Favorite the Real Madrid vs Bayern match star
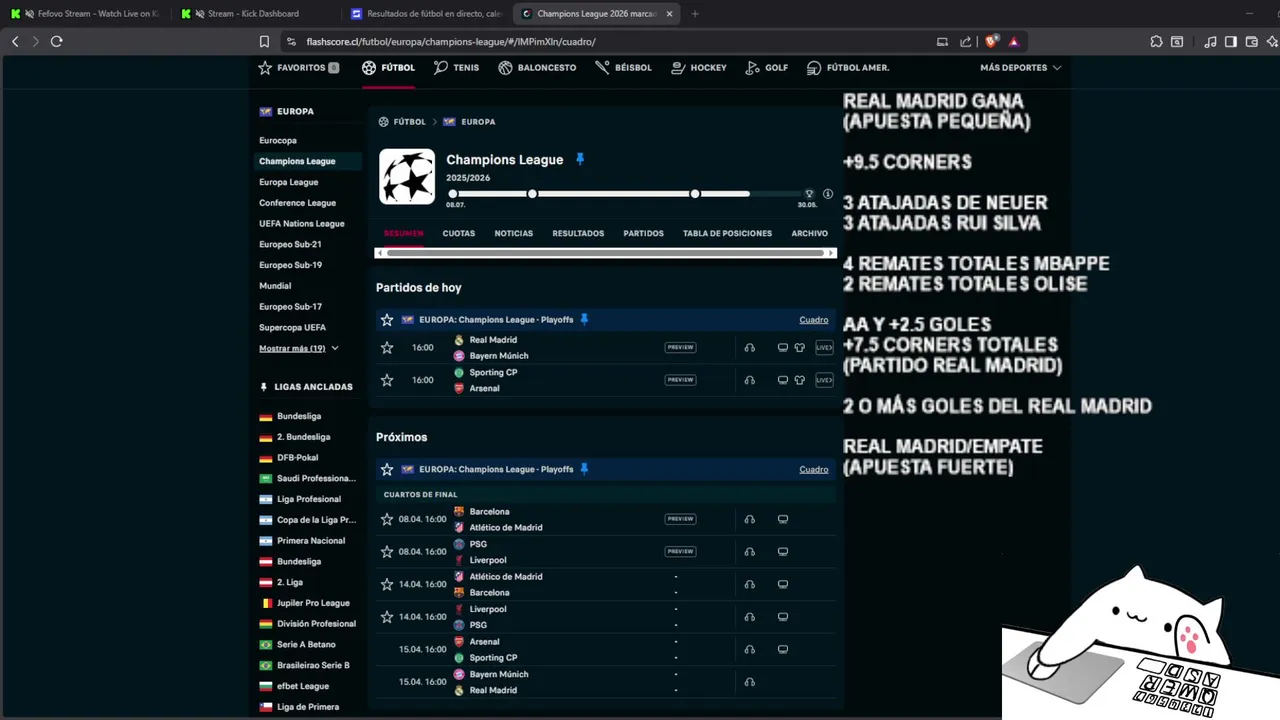This screenshot has width=1280, height=720. click(x=387, y=348)
